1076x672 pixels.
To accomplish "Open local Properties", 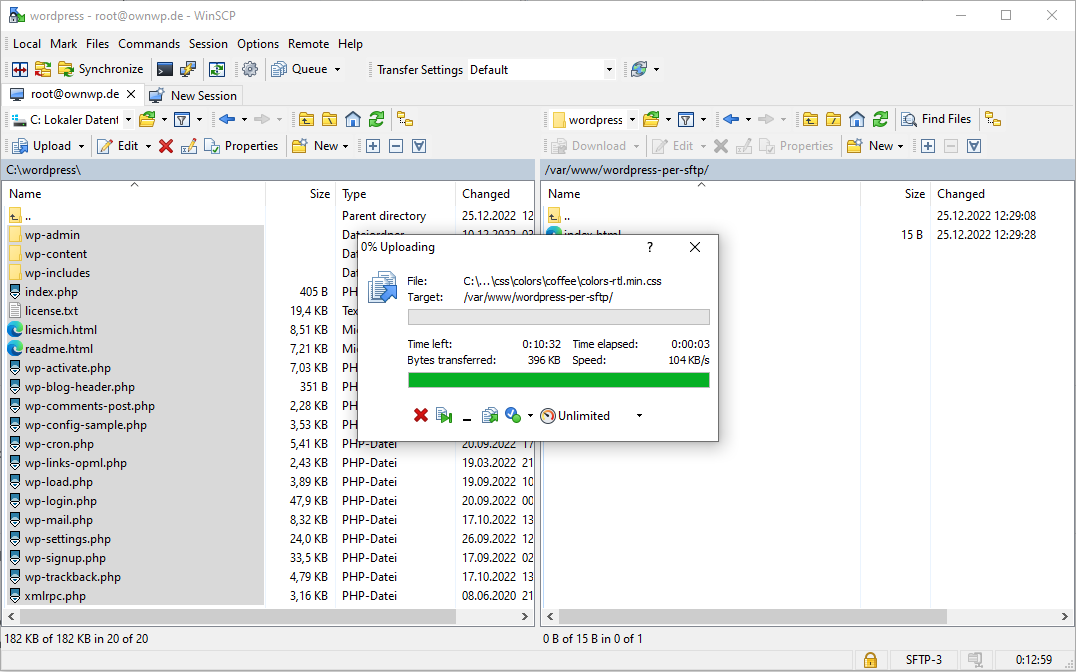I will 241,146.
